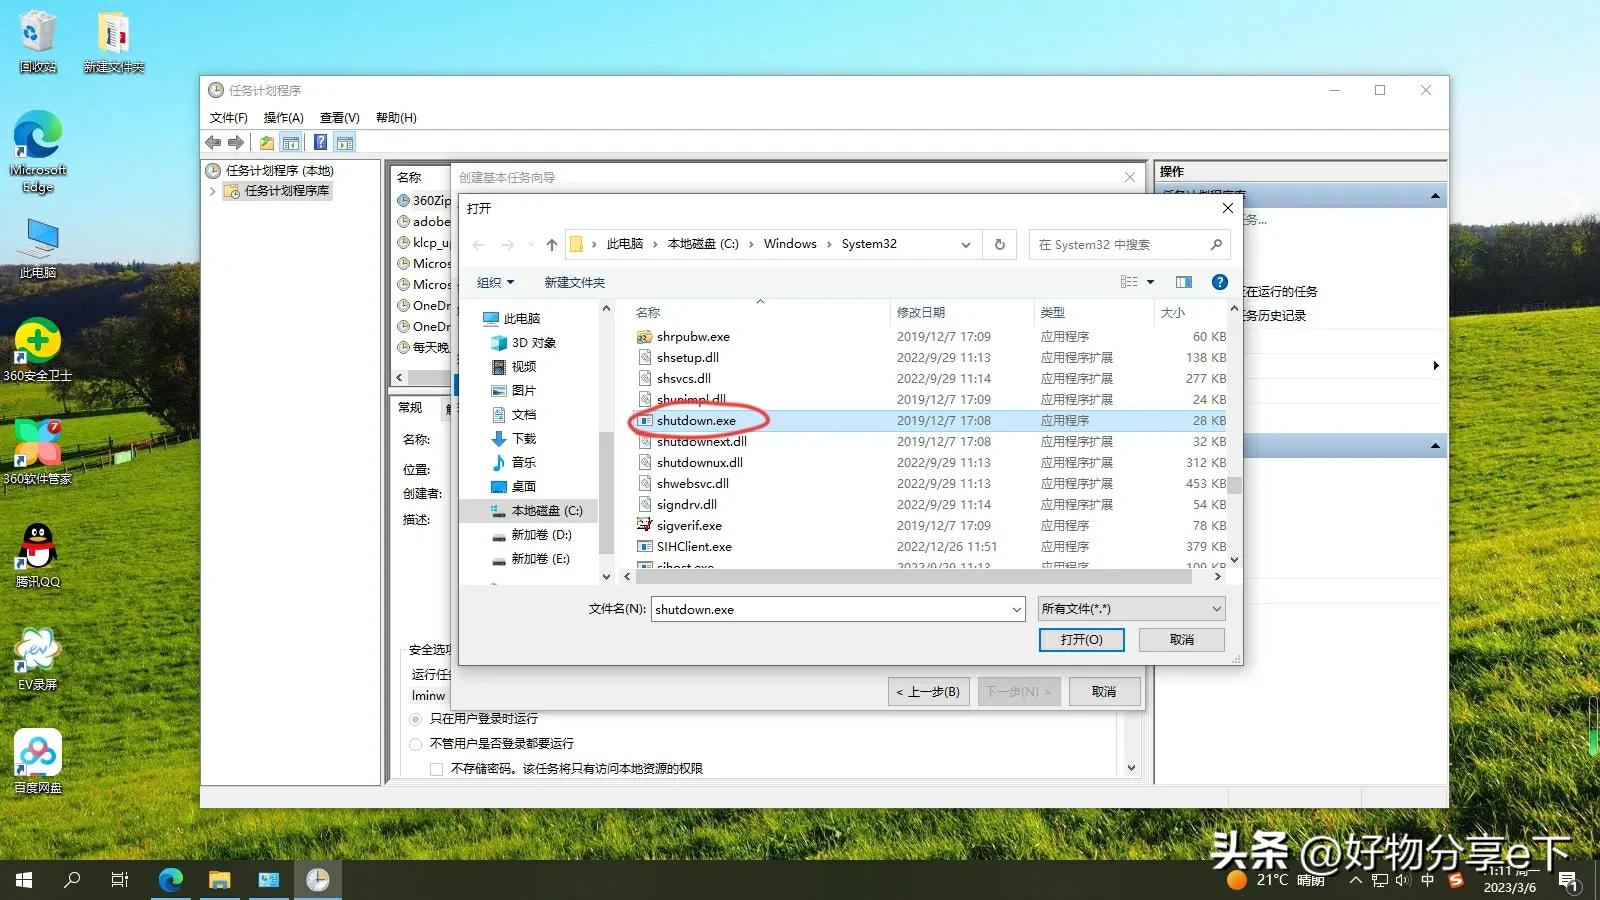
Task: Click the preview pane icon in the Open dialog
Action: [1183, 282]
